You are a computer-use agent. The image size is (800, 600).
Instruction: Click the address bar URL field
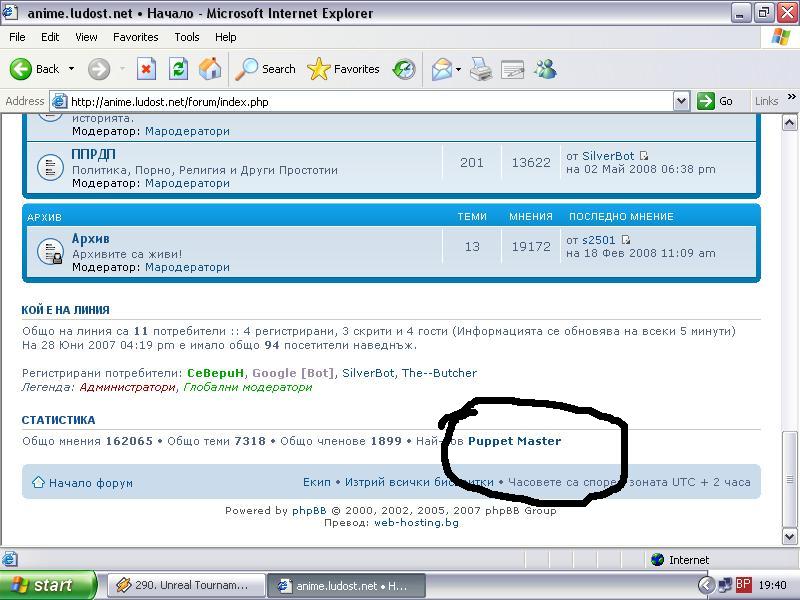370,102
